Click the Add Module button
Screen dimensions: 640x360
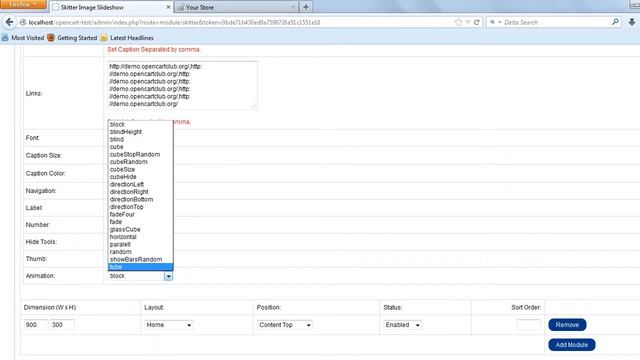pos(572,344)
